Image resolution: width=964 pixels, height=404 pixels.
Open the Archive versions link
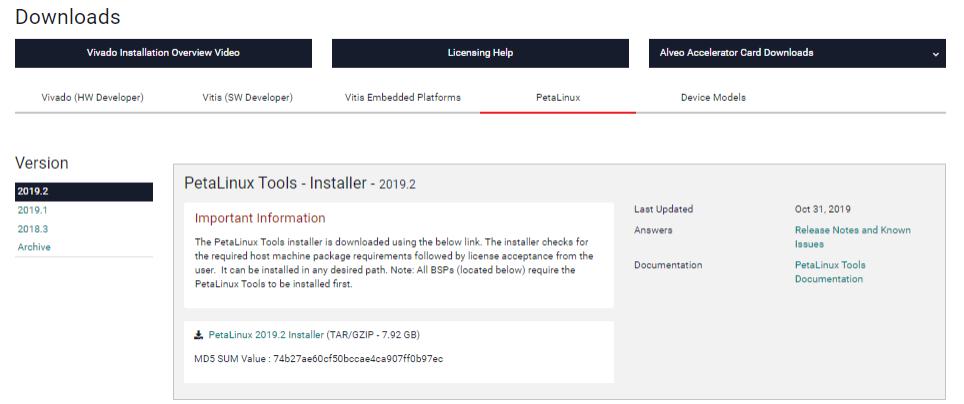pyautogui.click(x=34, y=247)
